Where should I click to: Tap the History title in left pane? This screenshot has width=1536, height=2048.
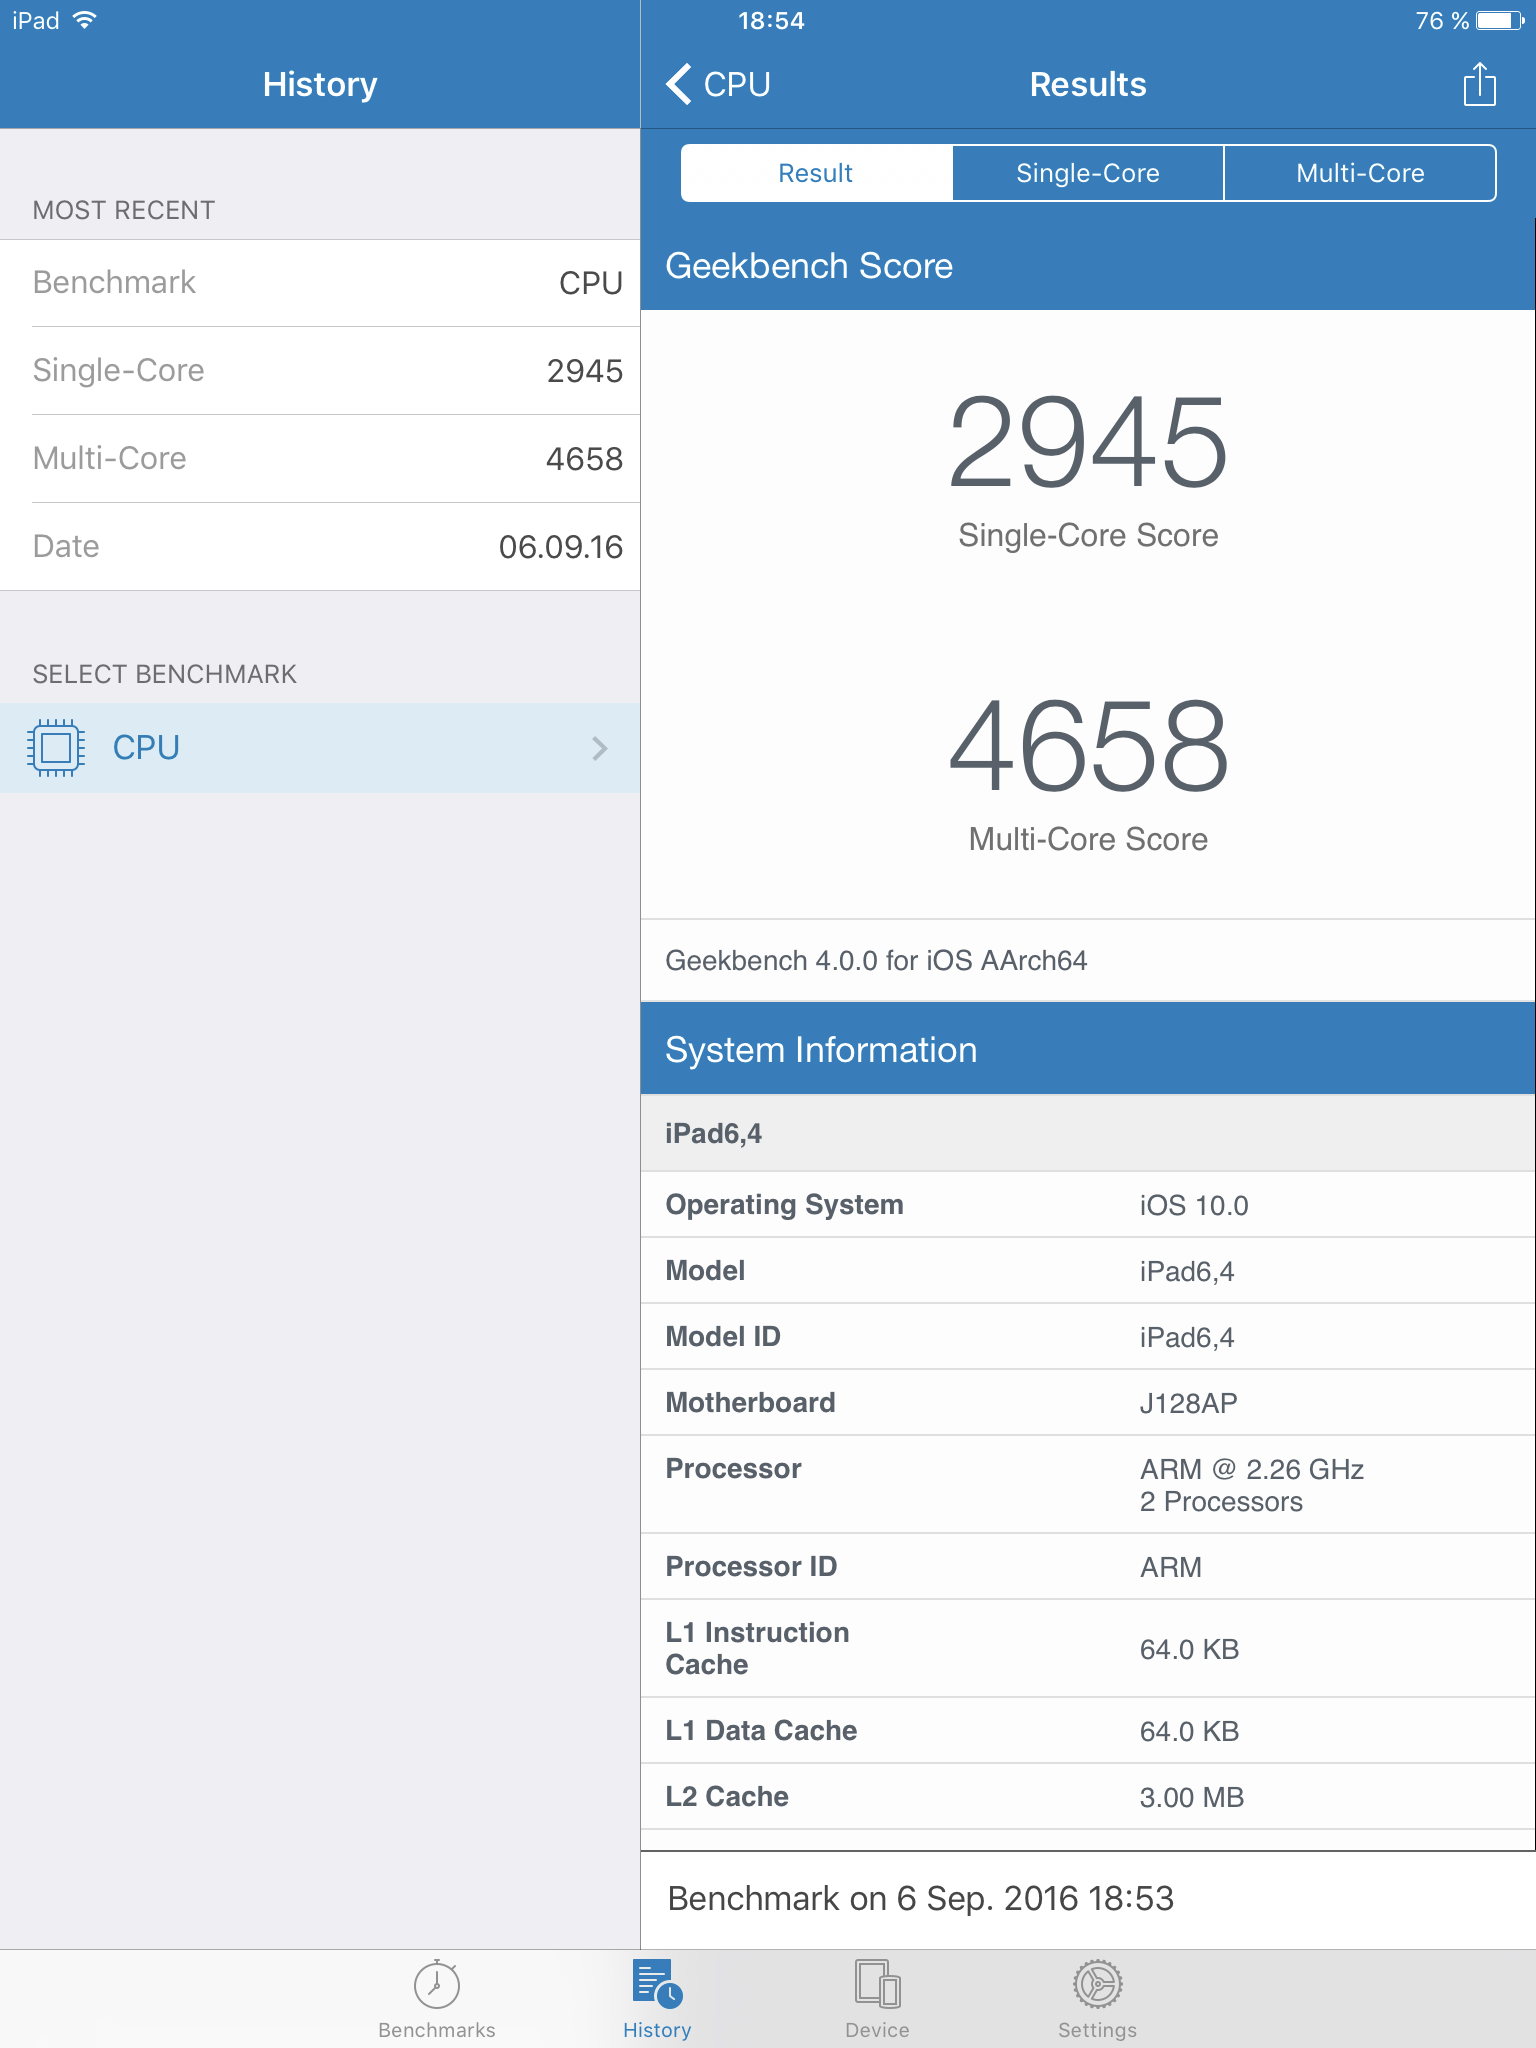click(320, 84)
